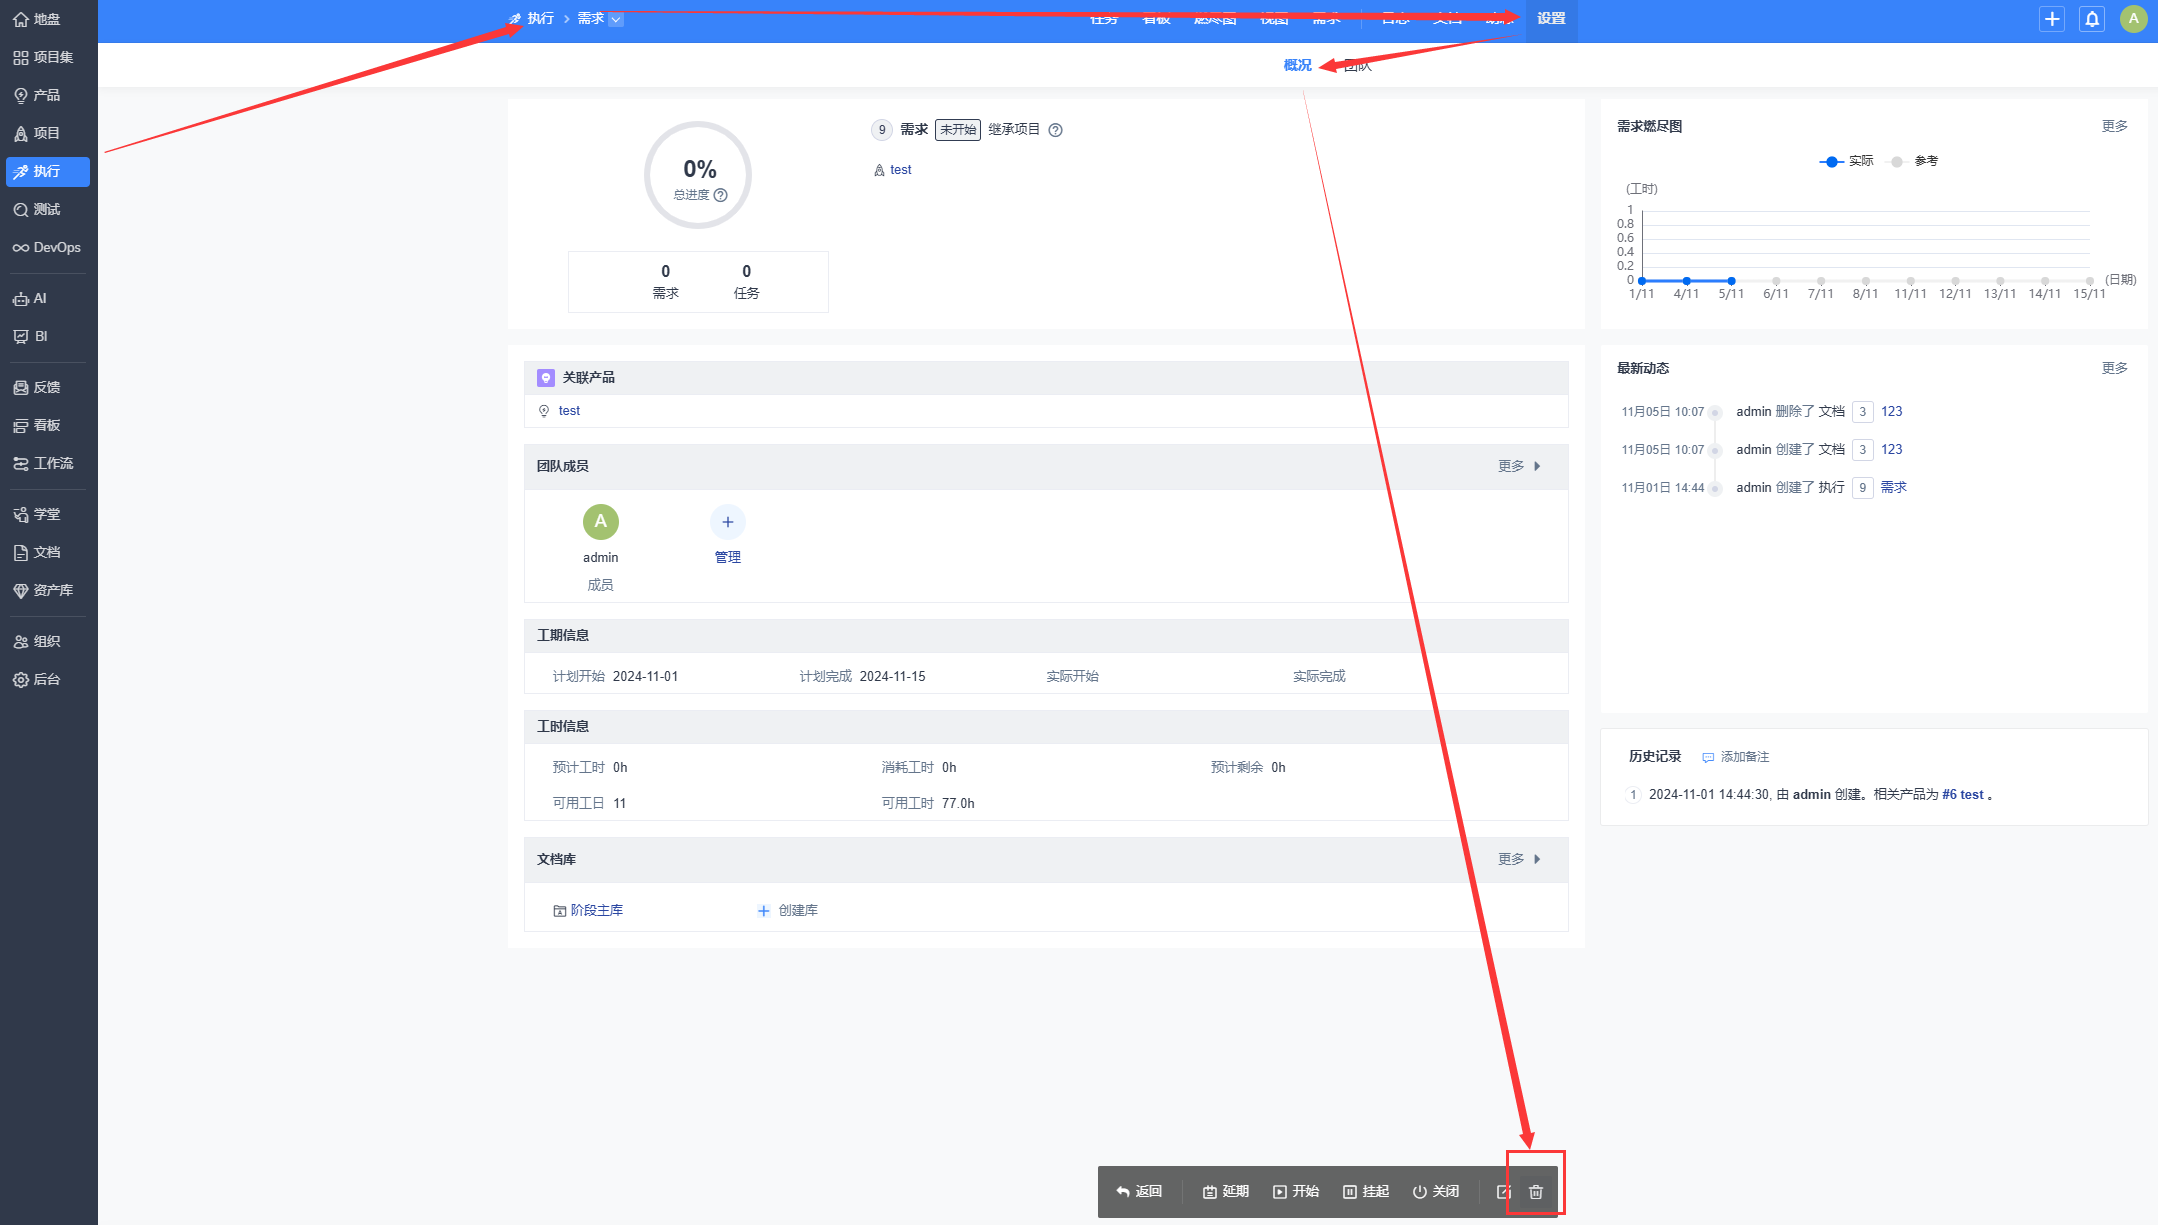Viewport: 2158px width, 1225px height.
Task: Click 计划完成 2024-11-15 value
Action: (892, 676)
